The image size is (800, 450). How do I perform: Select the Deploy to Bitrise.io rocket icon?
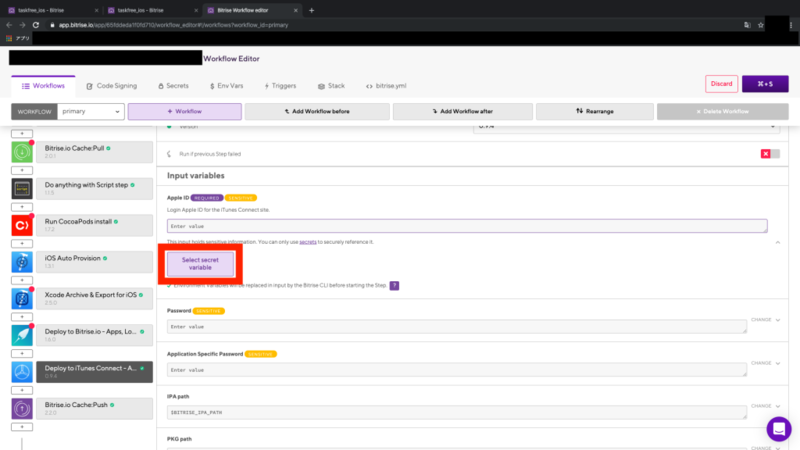point(22,335)
